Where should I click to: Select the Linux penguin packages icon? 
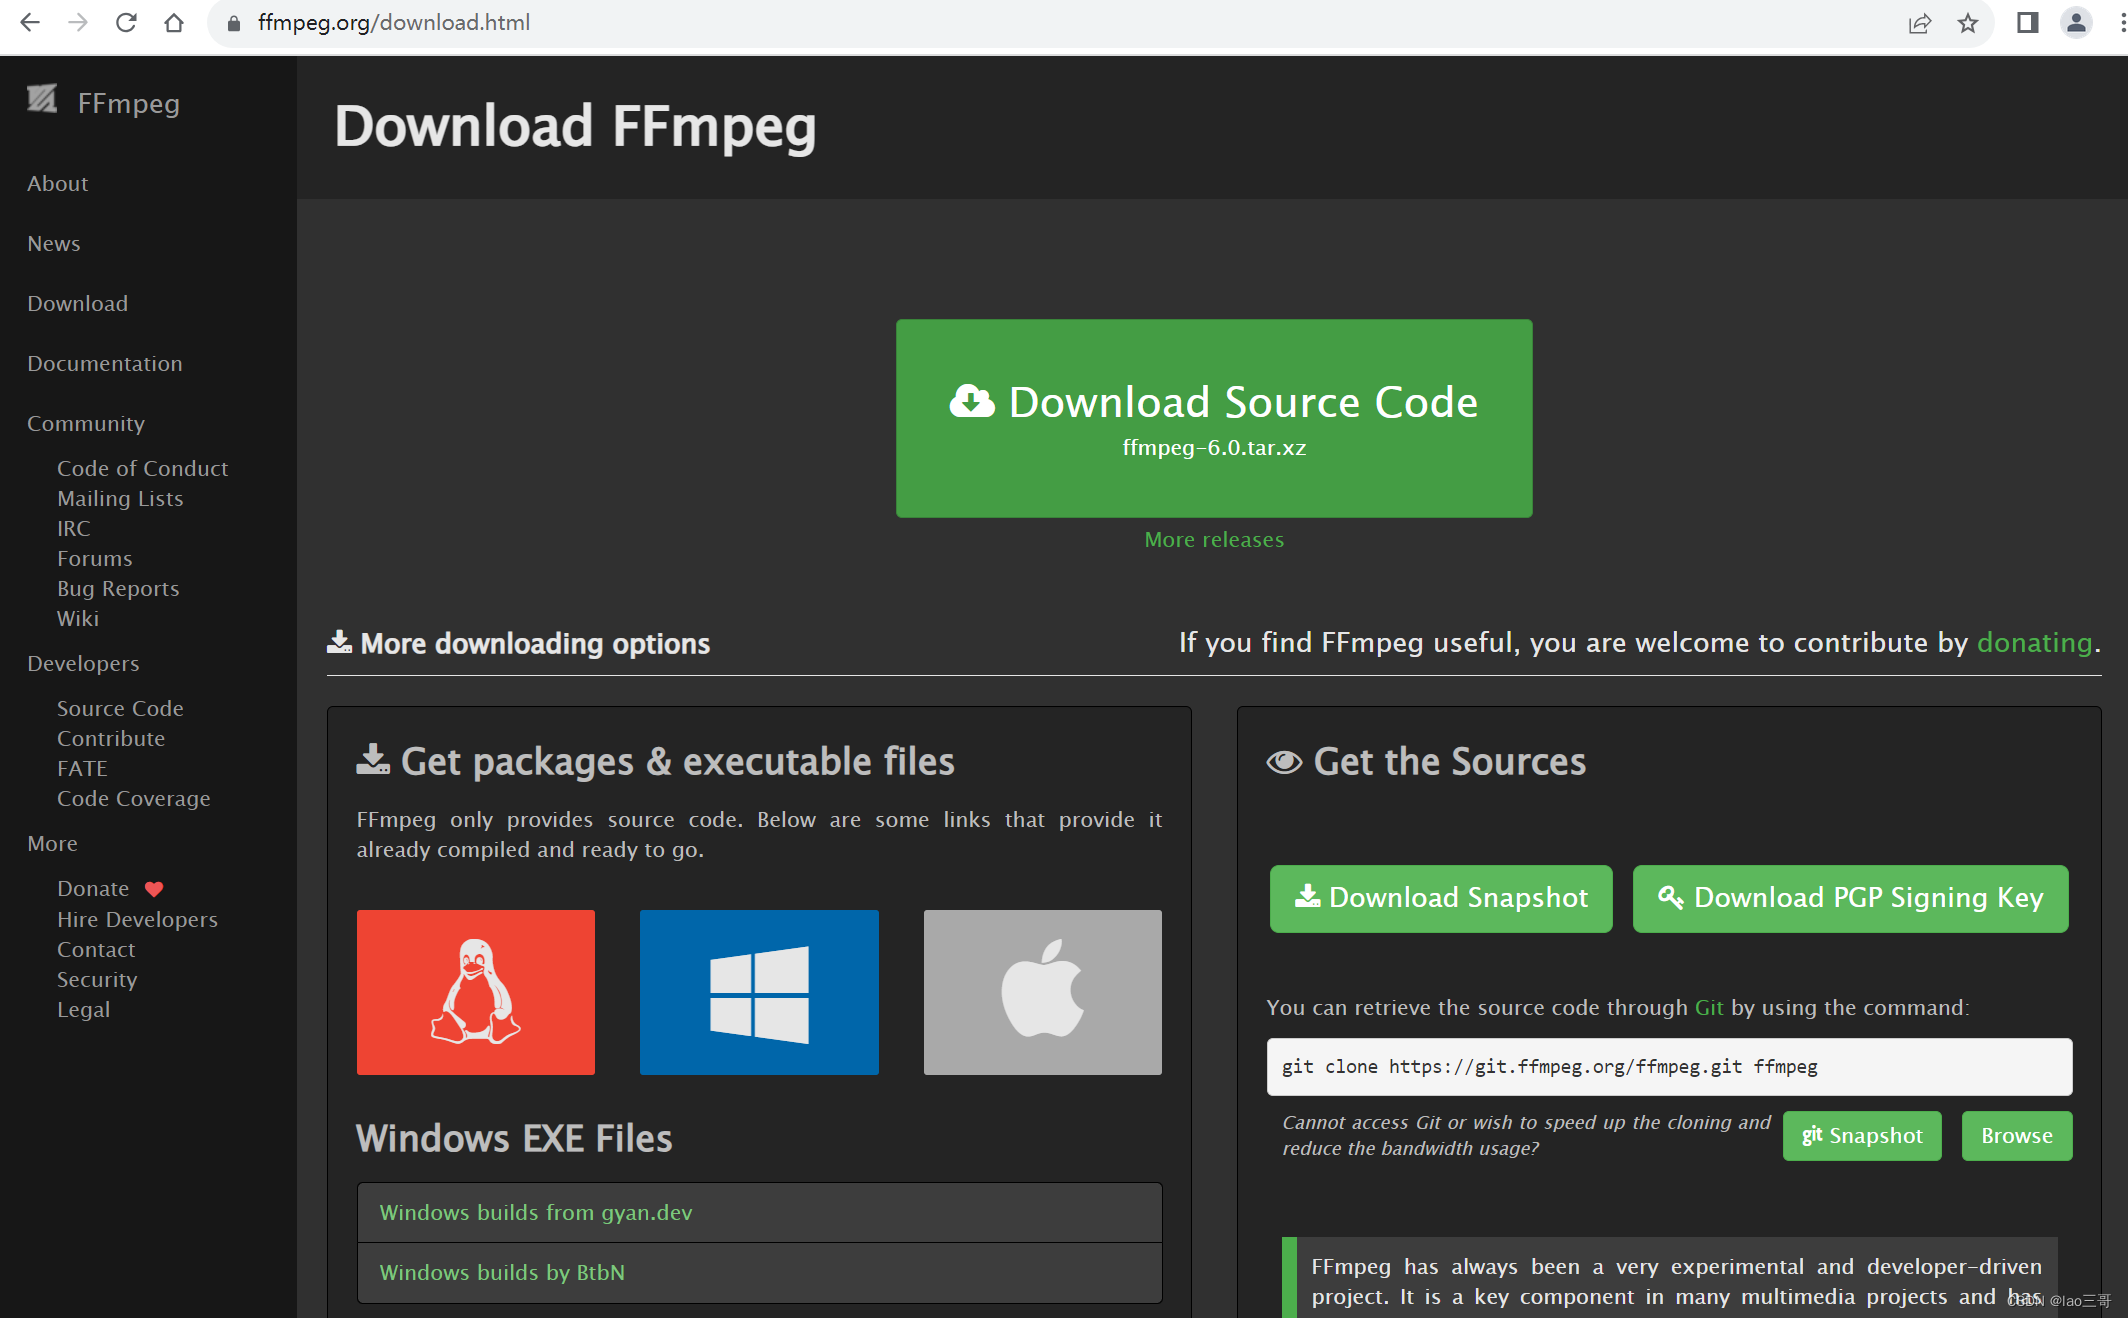475,991
